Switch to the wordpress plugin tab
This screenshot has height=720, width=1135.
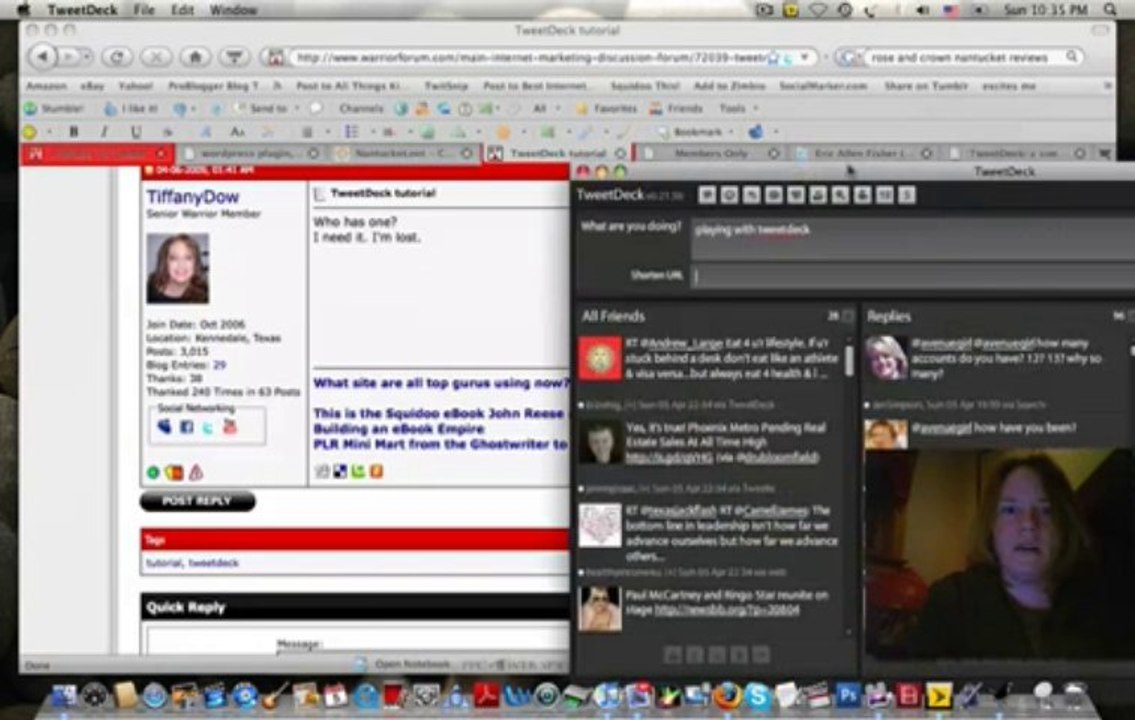248,153
